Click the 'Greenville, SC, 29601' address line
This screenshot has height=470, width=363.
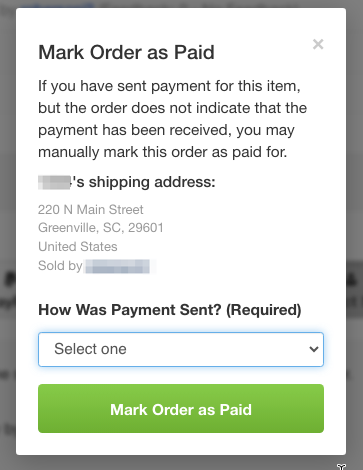click(x=101, y=228)
